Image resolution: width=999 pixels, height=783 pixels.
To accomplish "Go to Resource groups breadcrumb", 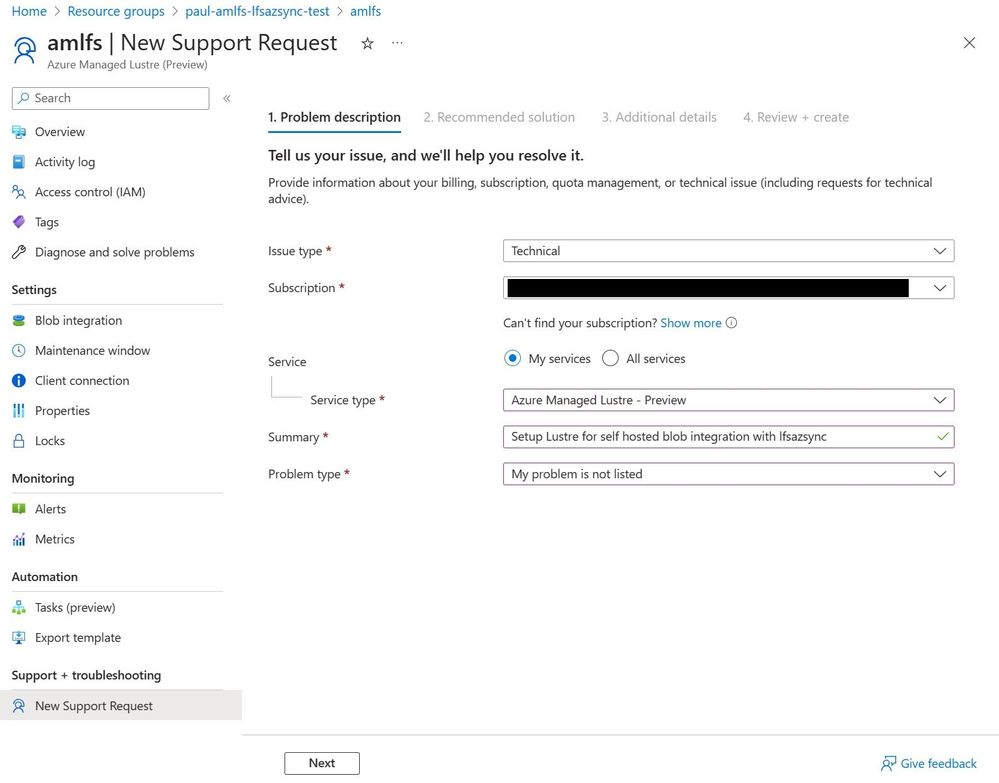I will point(116,11).
